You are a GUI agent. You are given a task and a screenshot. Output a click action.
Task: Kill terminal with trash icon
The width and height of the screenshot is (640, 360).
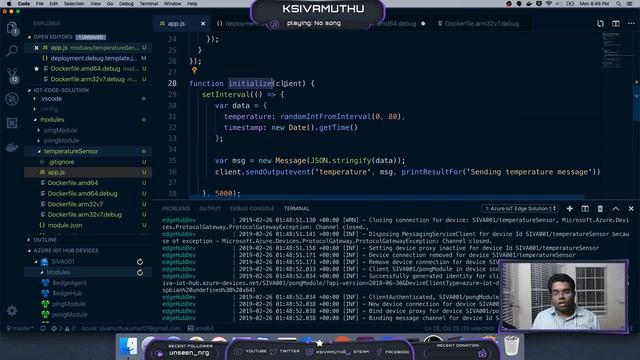600,209
